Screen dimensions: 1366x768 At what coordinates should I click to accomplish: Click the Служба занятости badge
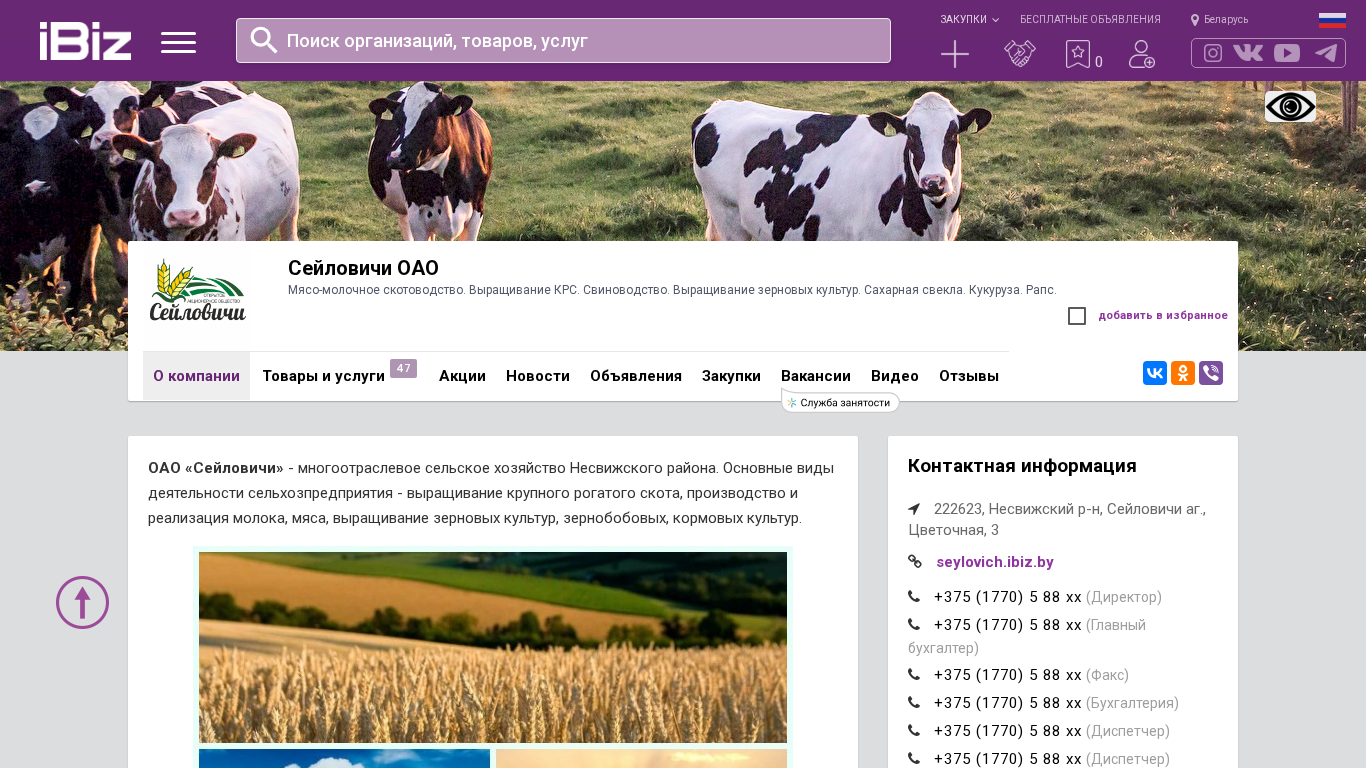840,402
